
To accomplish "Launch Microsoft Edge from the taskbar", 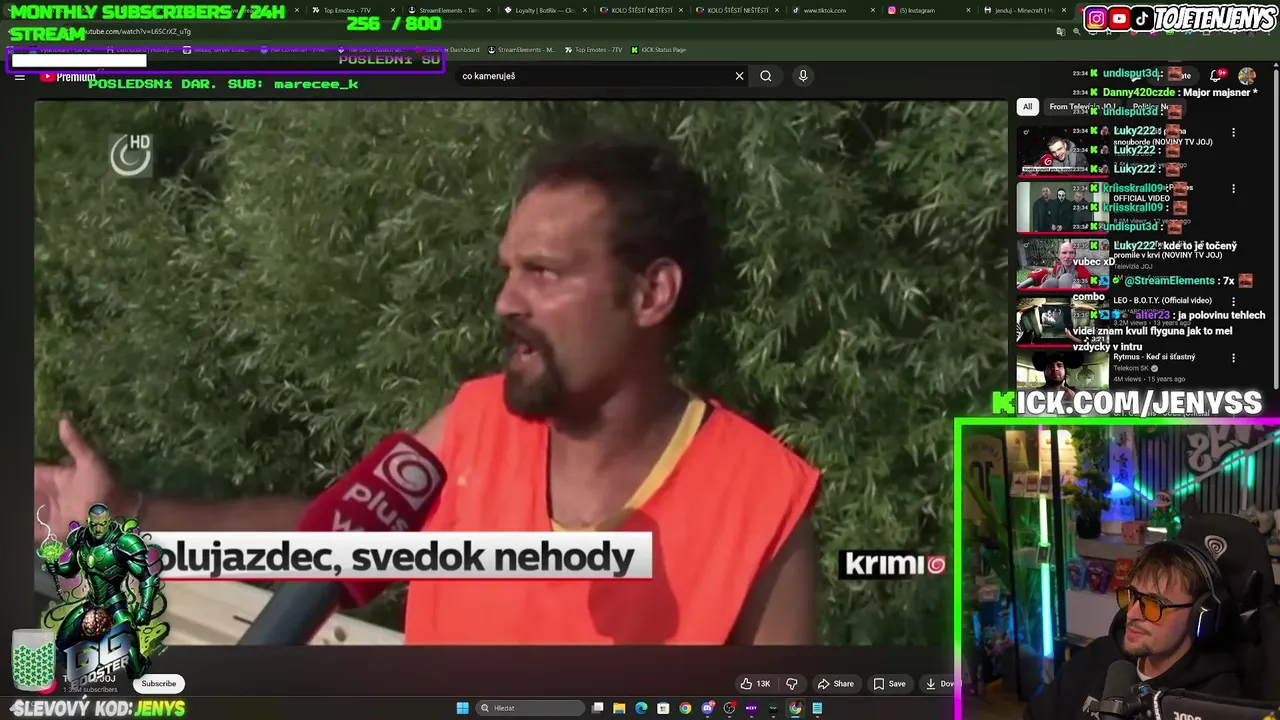I will (x=641, y=708).
